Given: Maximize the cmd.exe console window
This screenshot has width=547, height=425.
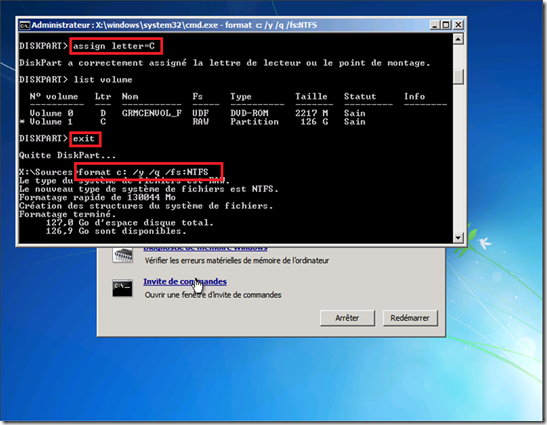Looking at the screenshot, I should 446,25.
